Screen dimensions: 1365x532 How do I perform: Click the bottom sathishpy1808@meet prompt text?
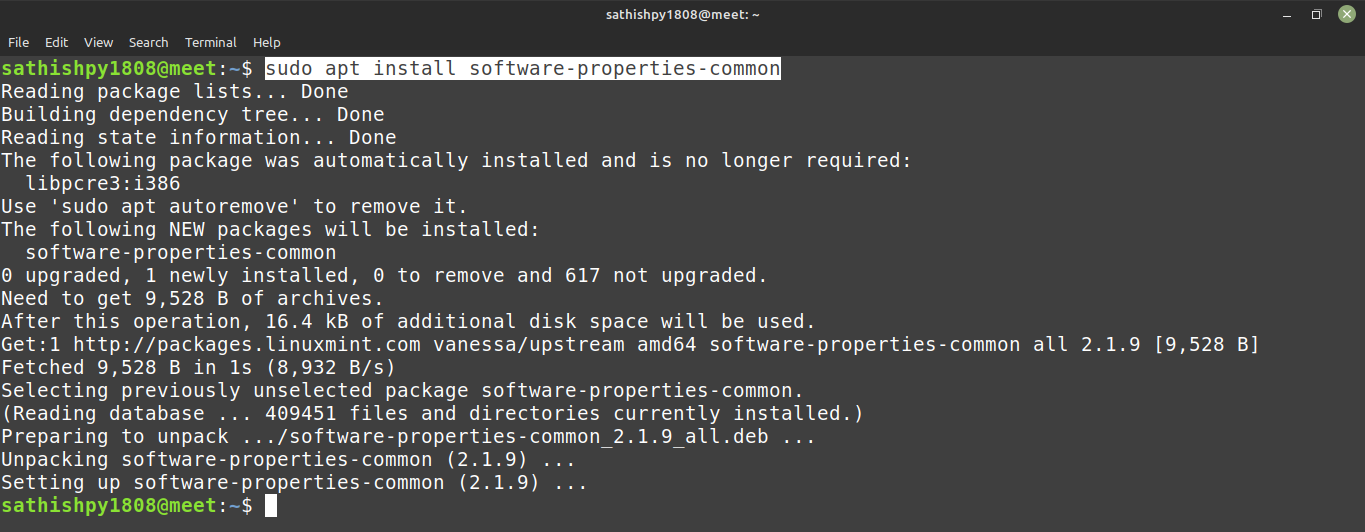108,506
